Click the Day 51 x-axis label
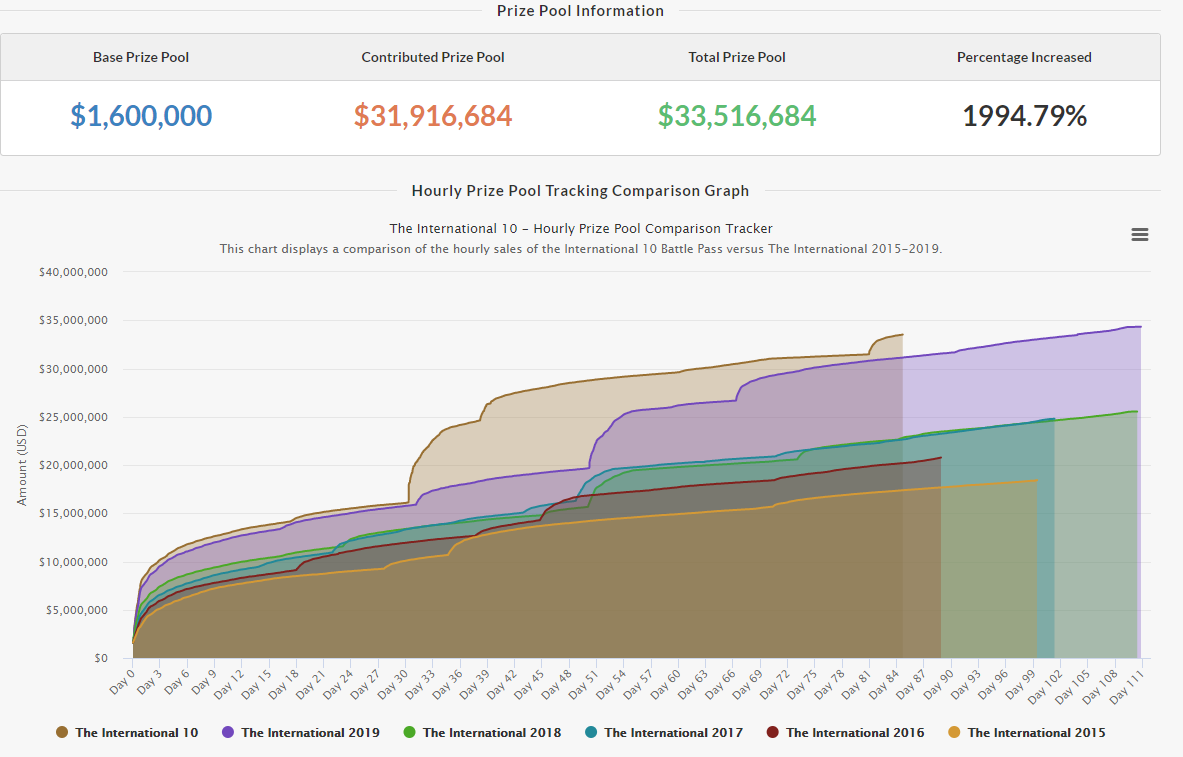The height and width of the screenshot is (757, 1183). pos(582,683)
